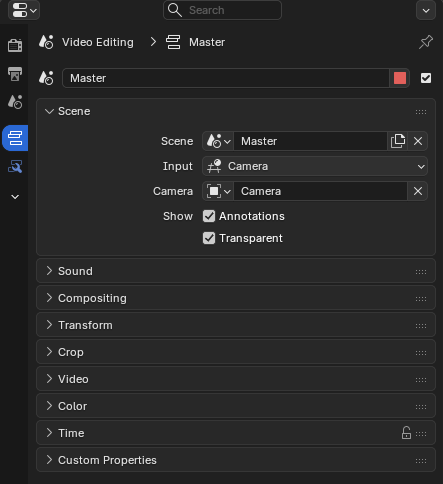Open the properties options dropdown arrow
The image size is (443, 484).
[426, 10]
